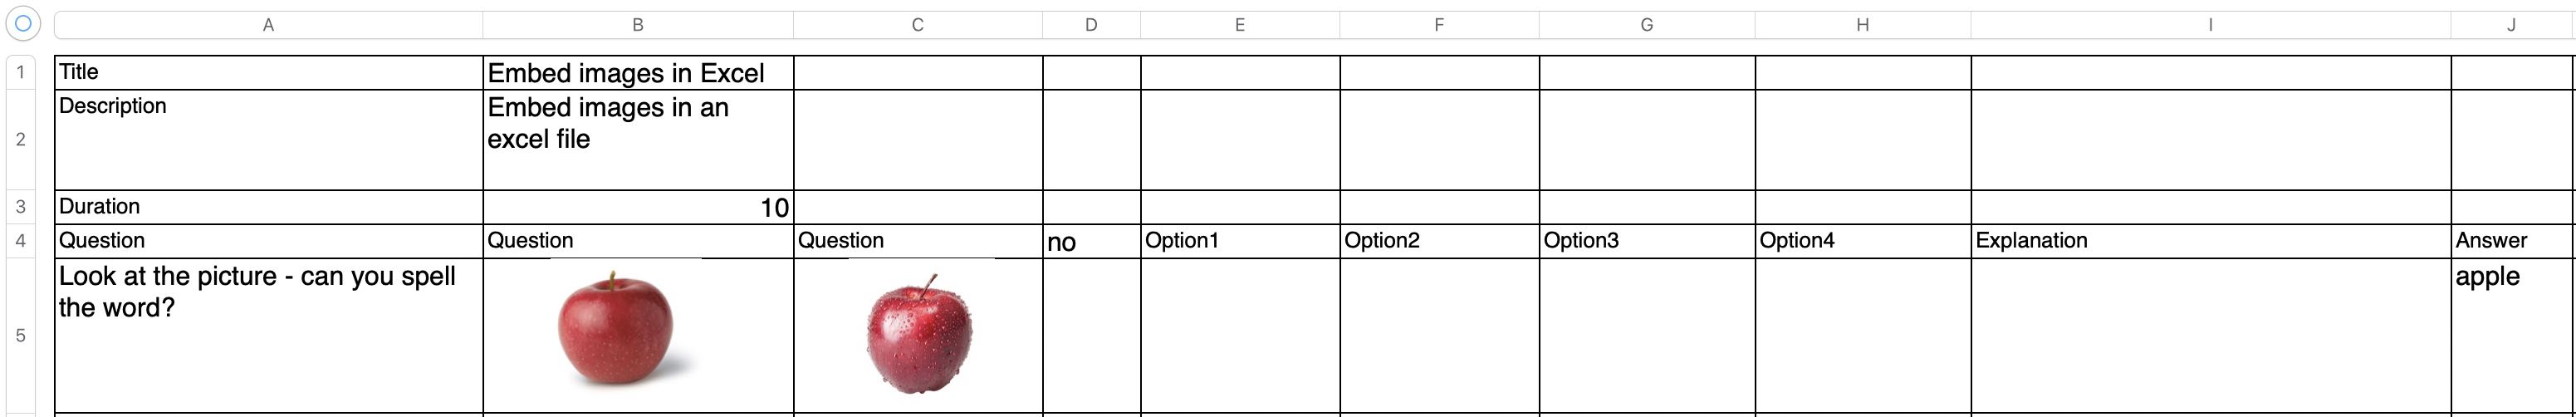Select column A header
Viewport: 2576px width, 417px height.
coord(268,25)
